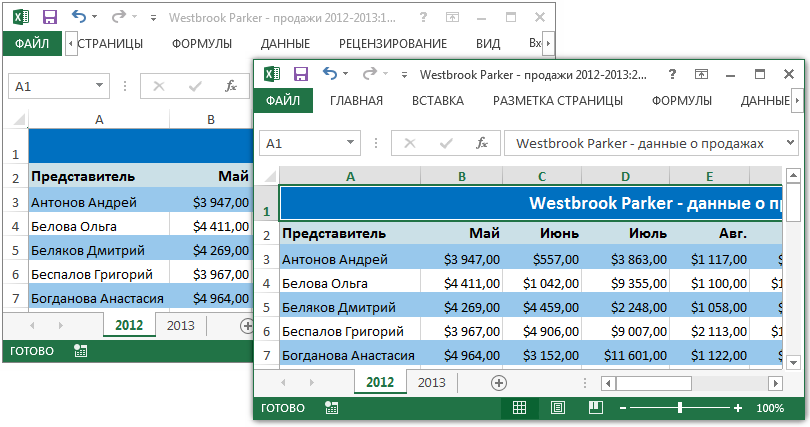Click Insert Function fx in front window
The image size is (810, 427).
click(481, 143)
